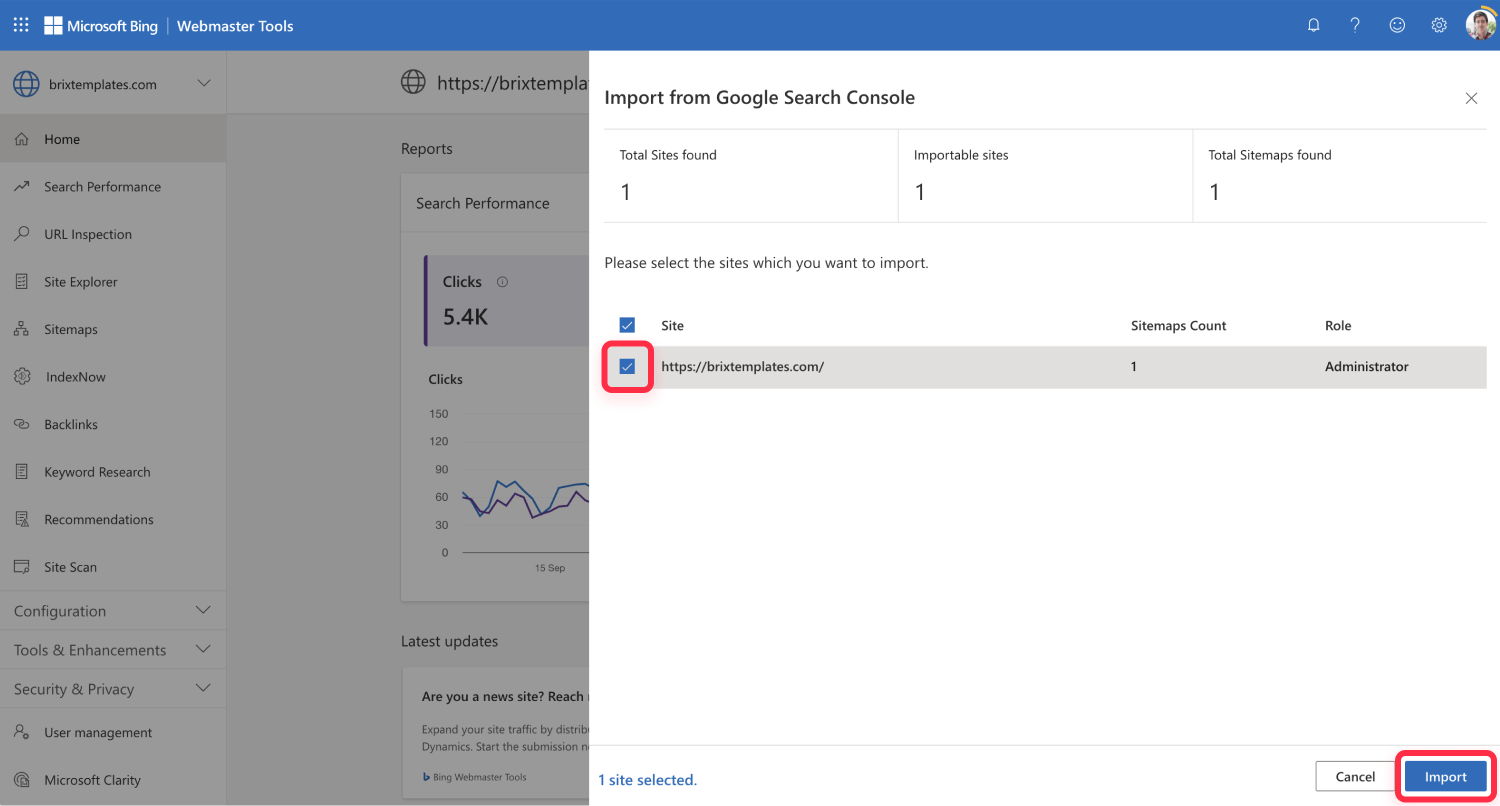
Task: Click the Site Scan icon
Action: (22, 567)
